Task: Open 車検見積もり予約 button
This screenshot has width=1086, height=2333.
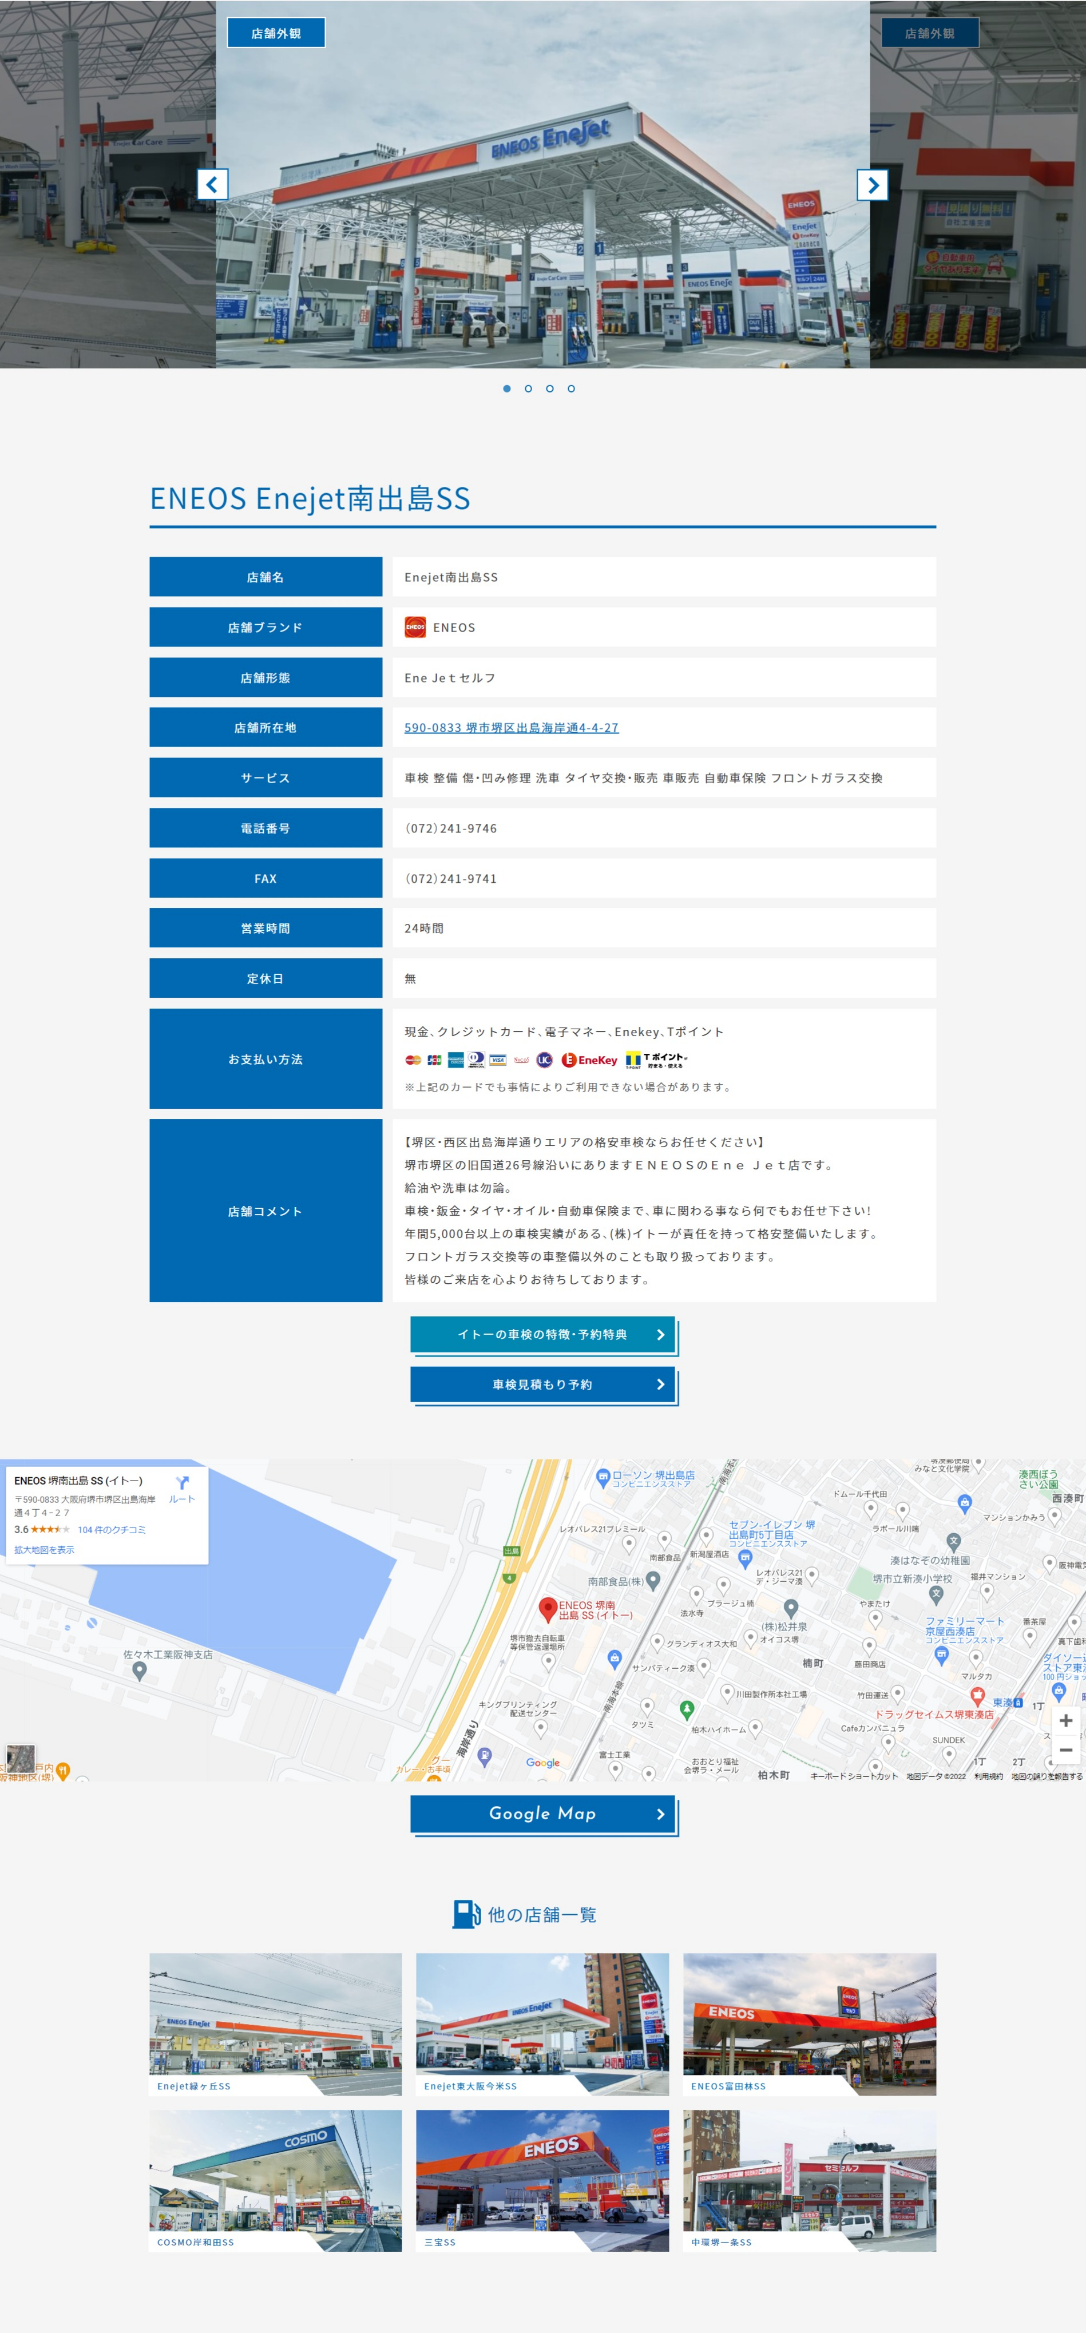Action: (x=543, y=1384)
